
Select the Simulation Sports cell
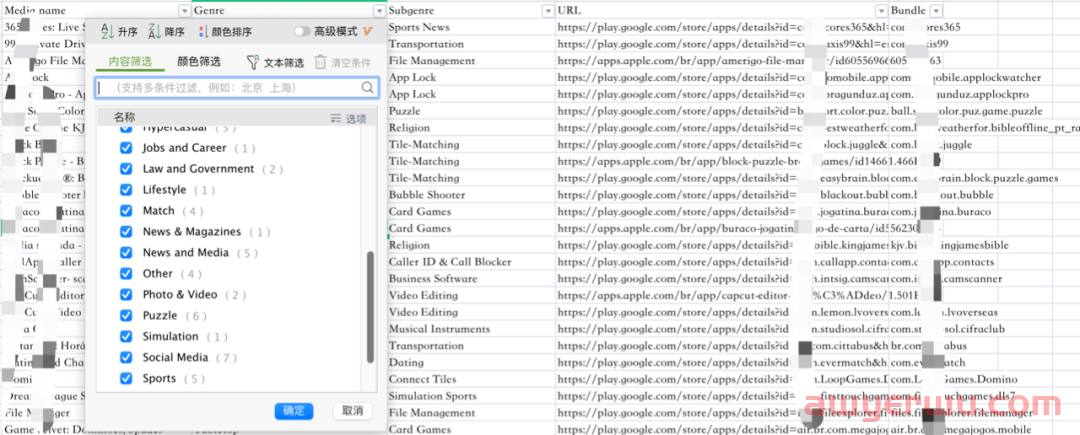(471, 396)
